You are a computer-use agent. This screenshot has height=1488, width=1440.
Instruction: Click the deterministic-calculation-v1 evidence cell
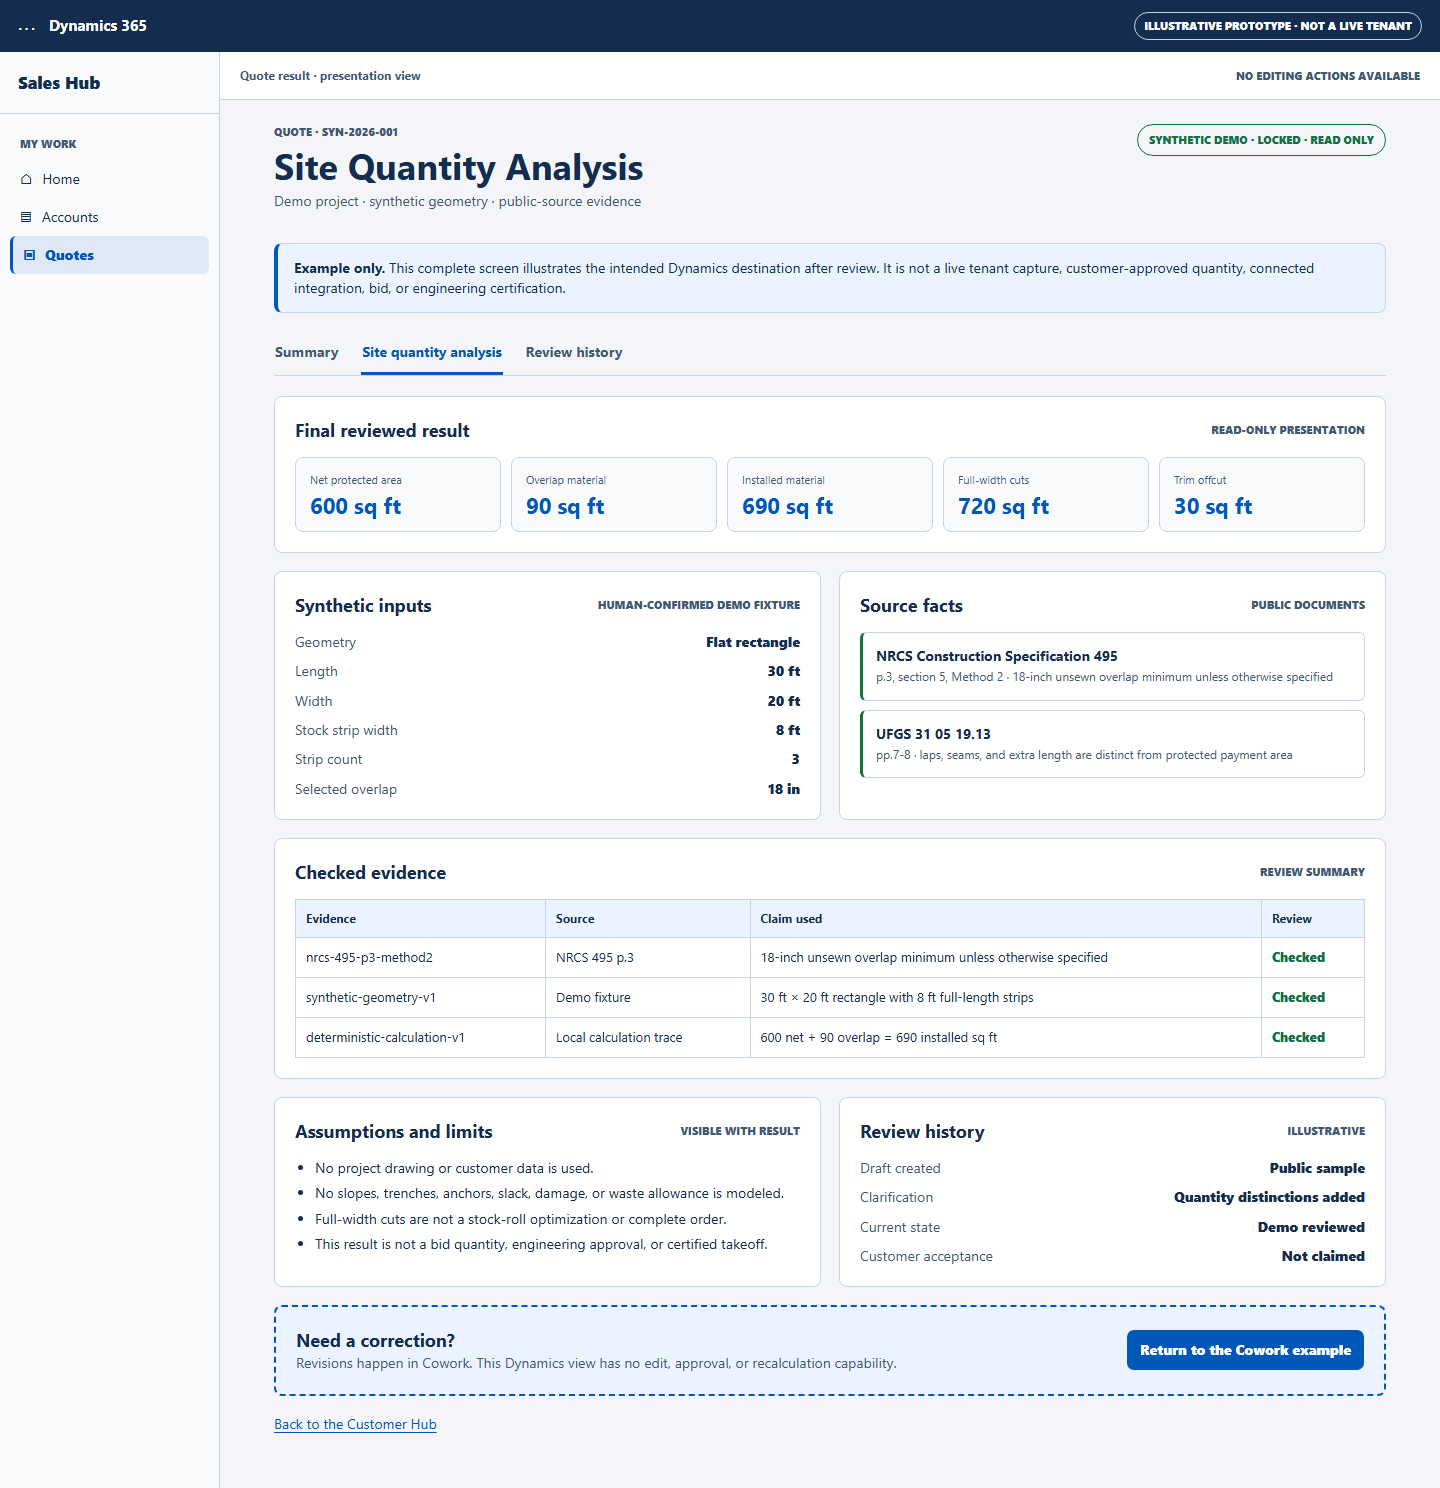420,1037
